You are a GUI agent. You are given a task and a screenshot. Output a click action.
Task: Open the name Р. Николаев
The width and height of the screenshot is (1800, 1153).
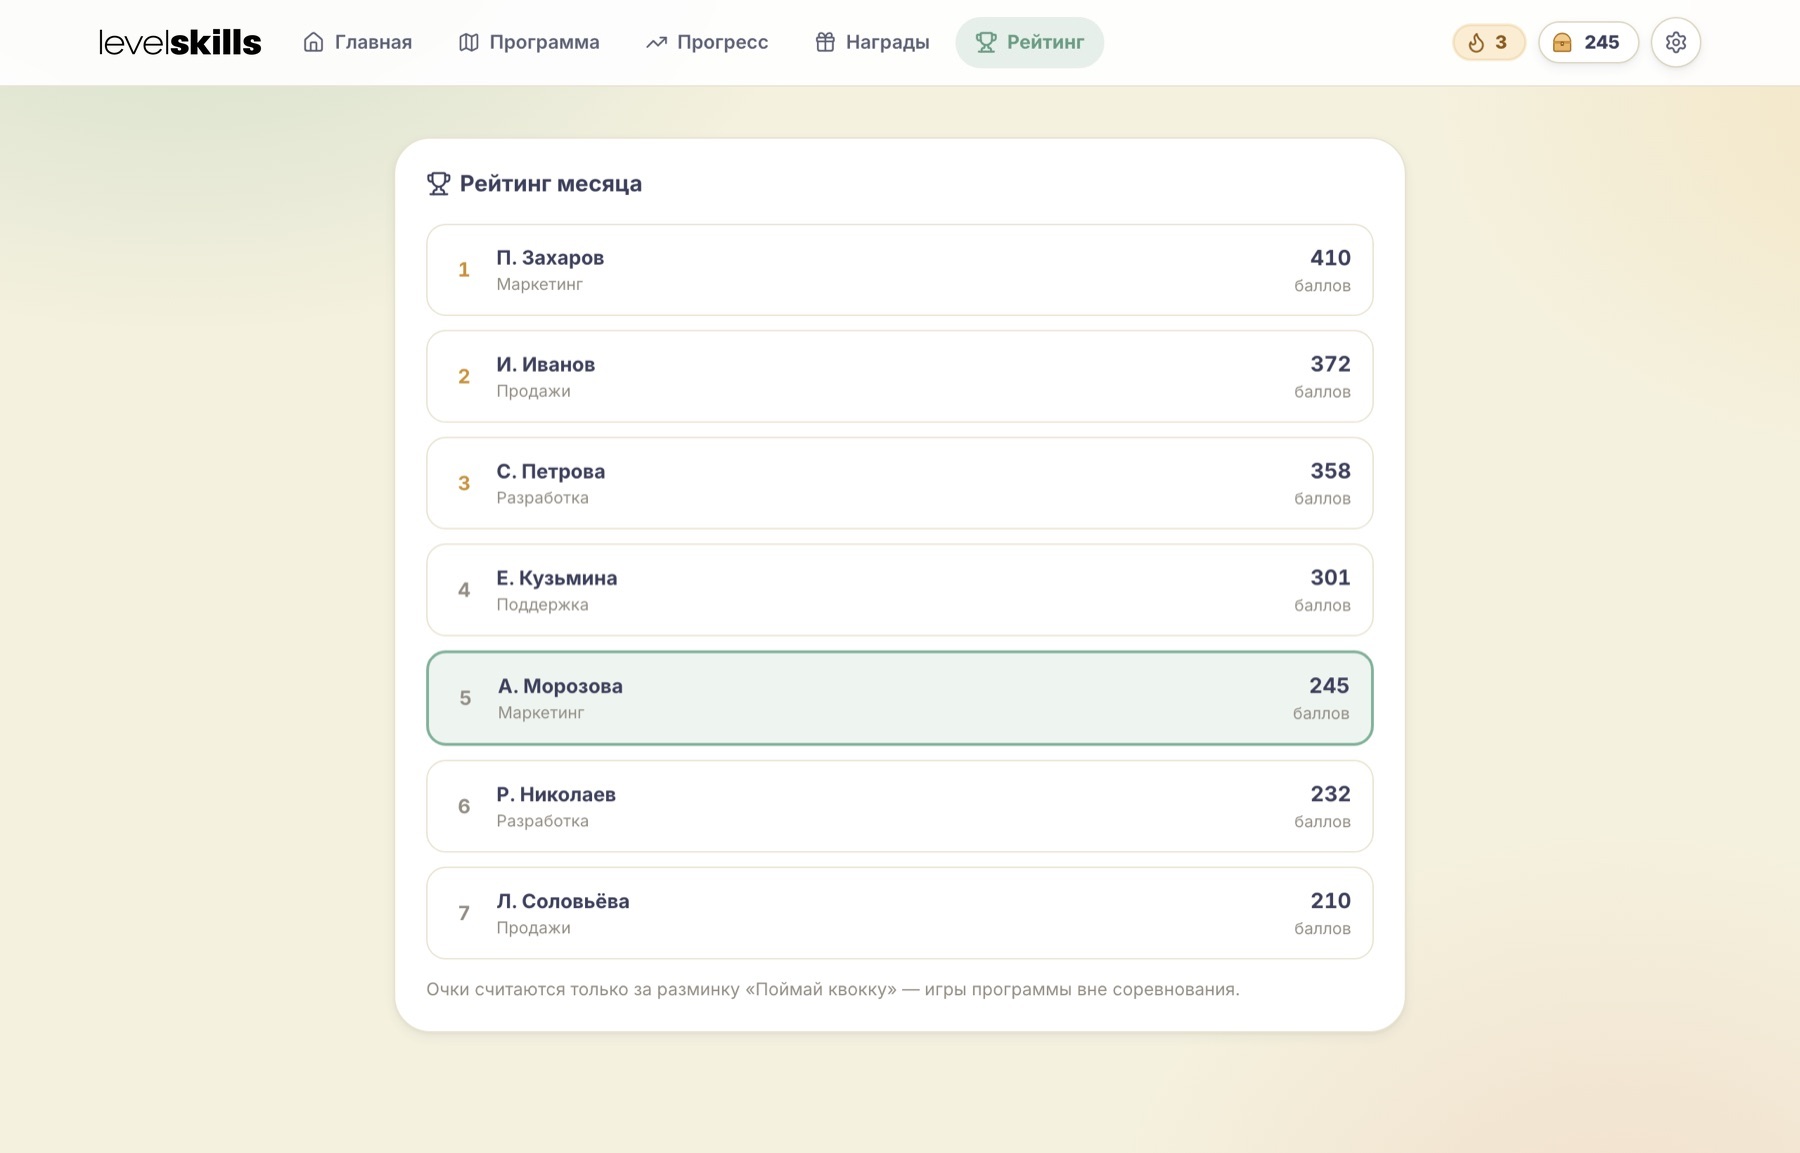556,794
